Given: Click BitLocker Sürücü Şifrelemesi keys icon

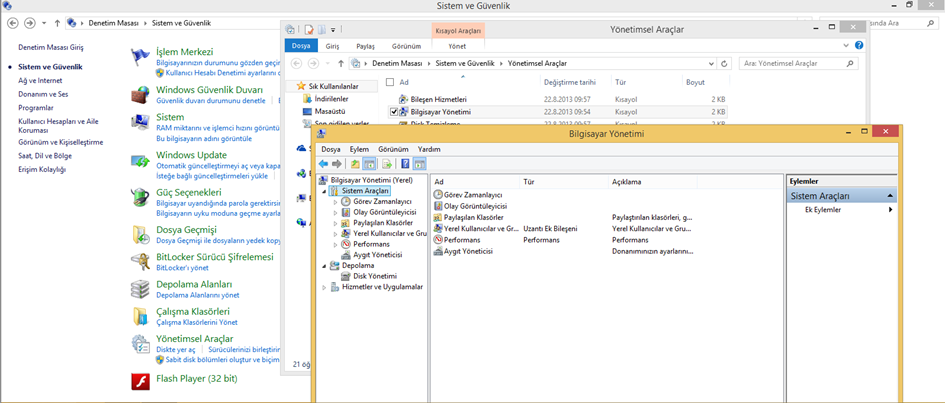Looking at the screenshot, I should 140,261.
